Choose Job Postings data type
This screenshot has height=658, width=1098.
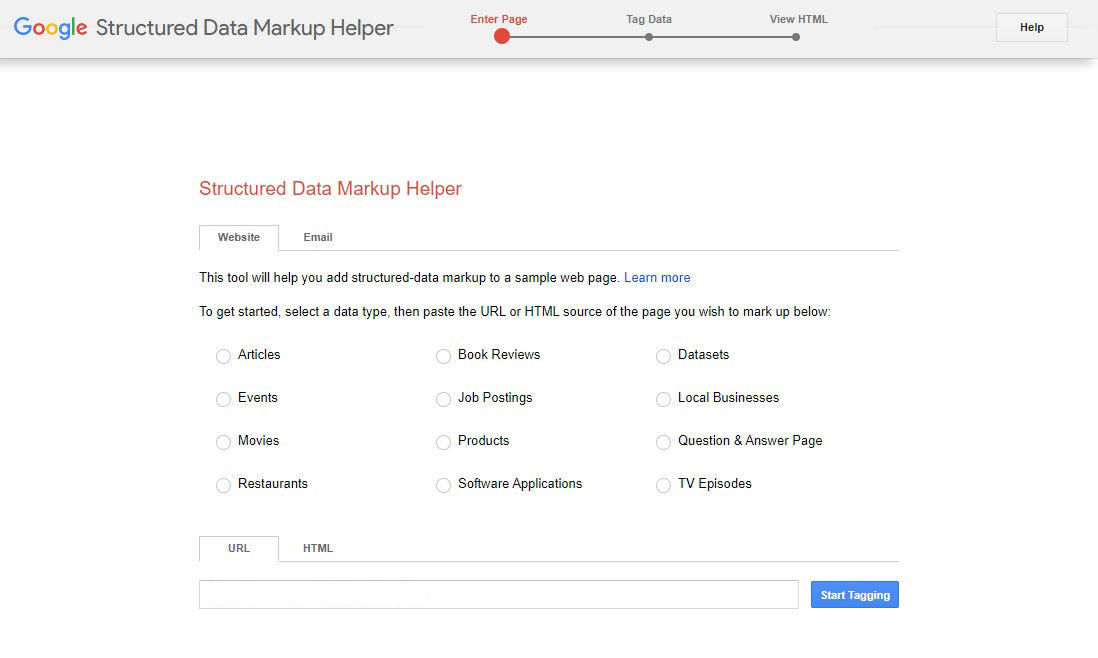[x=443, y=399]
